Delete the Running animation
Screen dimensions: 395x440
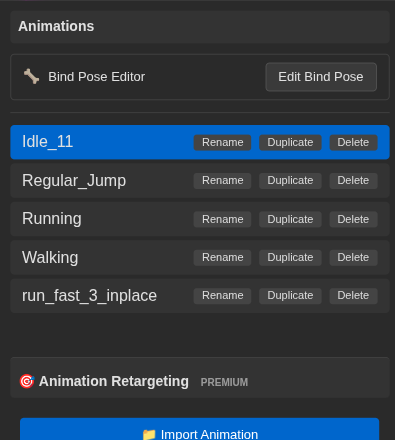[353, 219]
